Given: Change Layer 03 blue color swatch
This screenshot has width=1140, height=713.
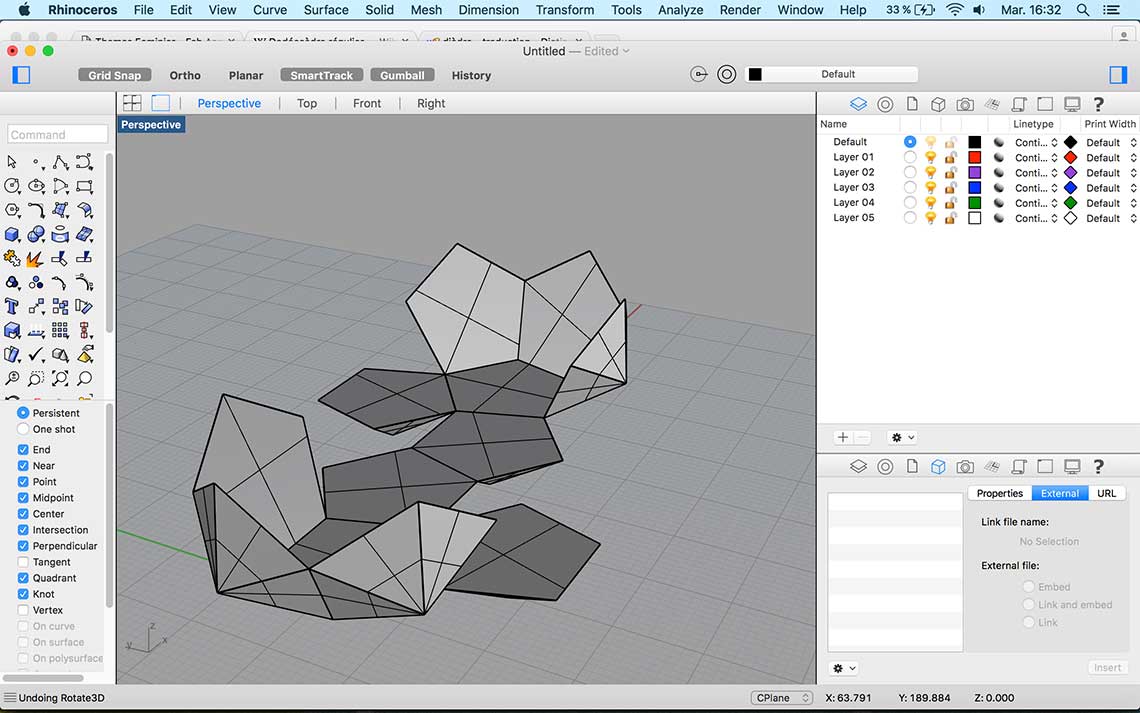Looking at the screenshot, I should (975, 188).
